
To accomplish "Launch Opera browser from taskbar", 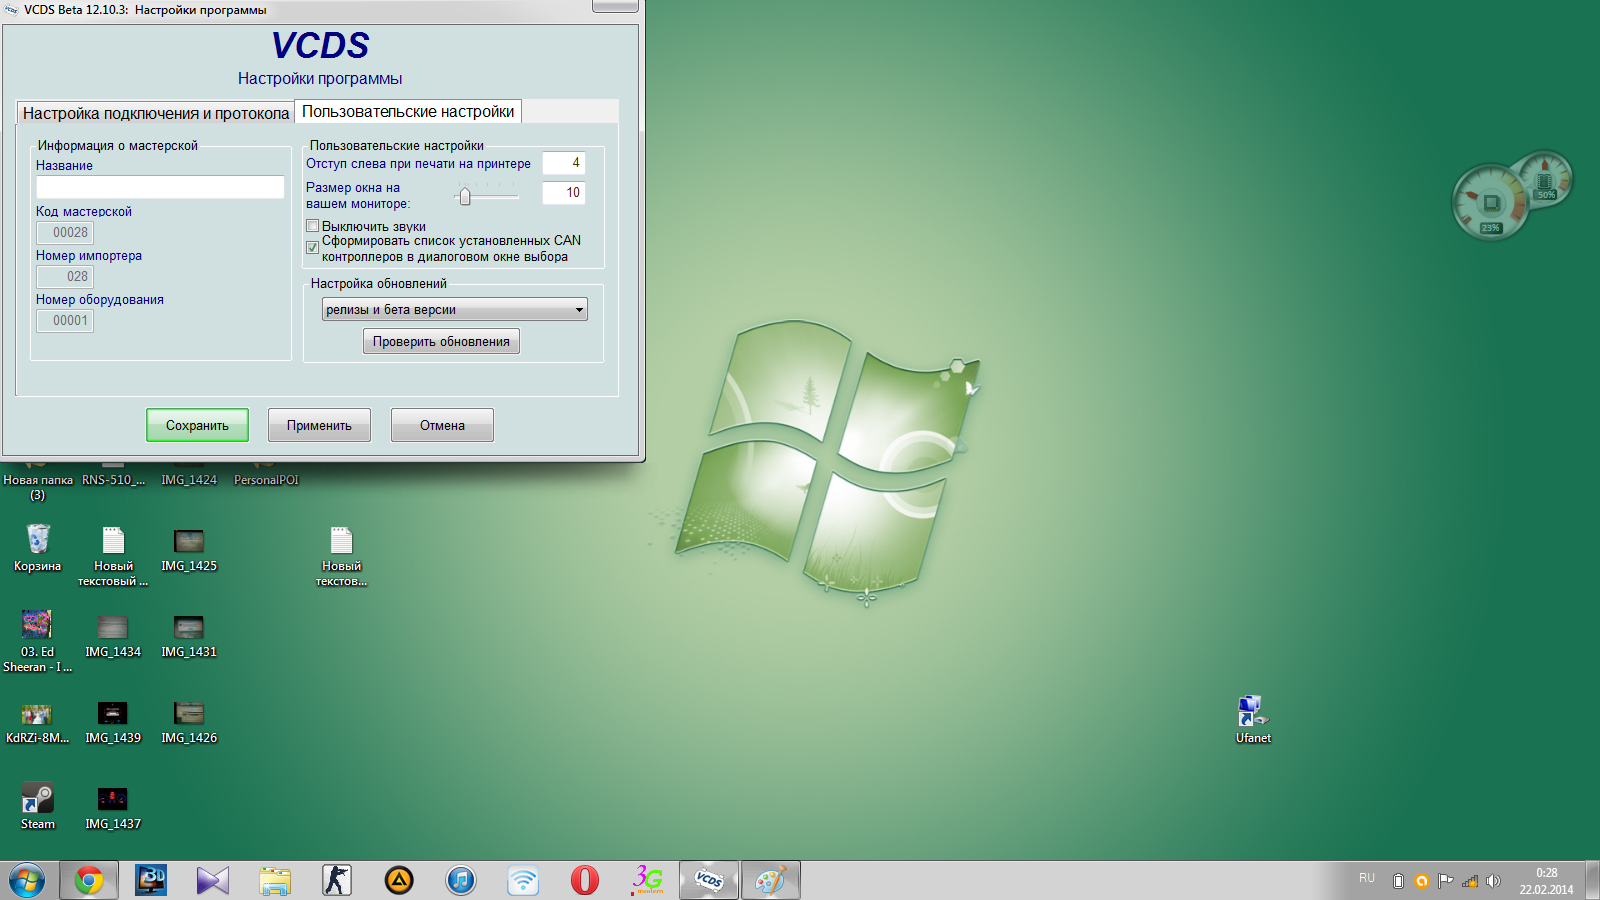I will [585, 880].
